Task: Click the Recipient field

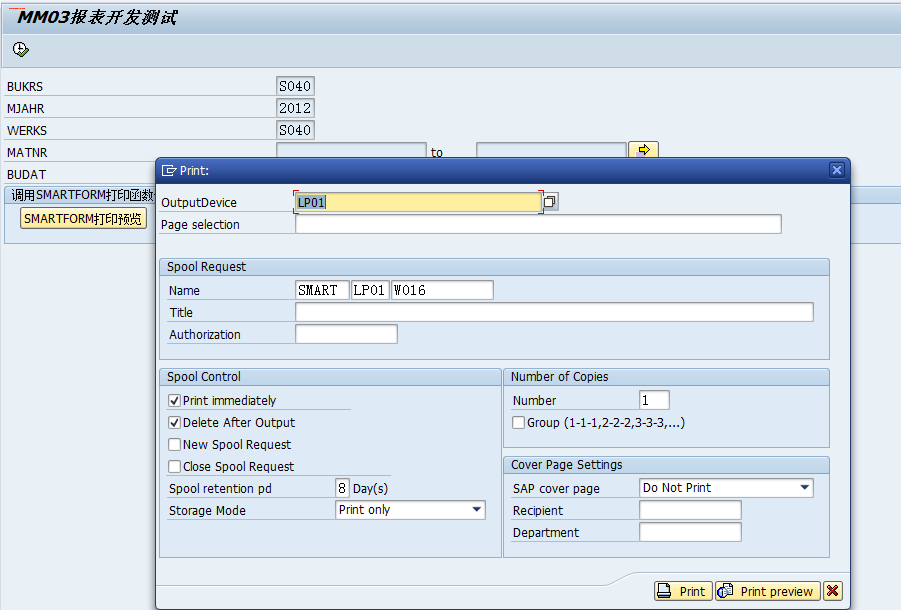Action: [x=690, y=510]
